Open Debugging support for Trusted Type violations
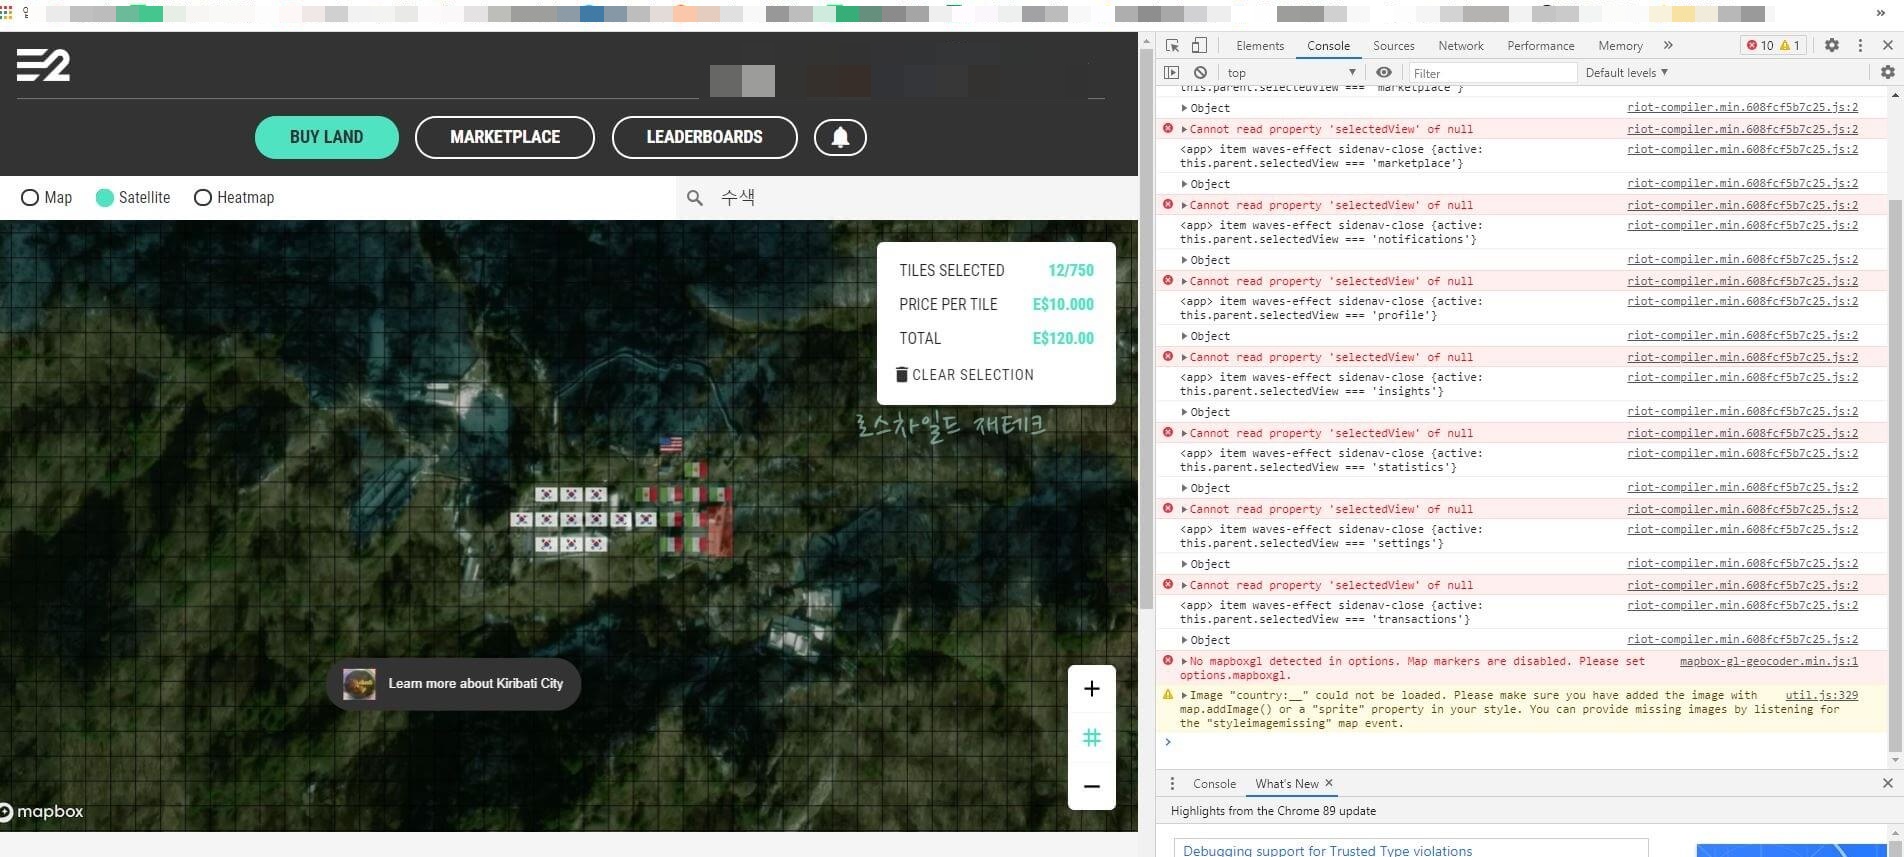Image resolution: width=1904 pixels, height=857 pixels. pos(1327,850)
